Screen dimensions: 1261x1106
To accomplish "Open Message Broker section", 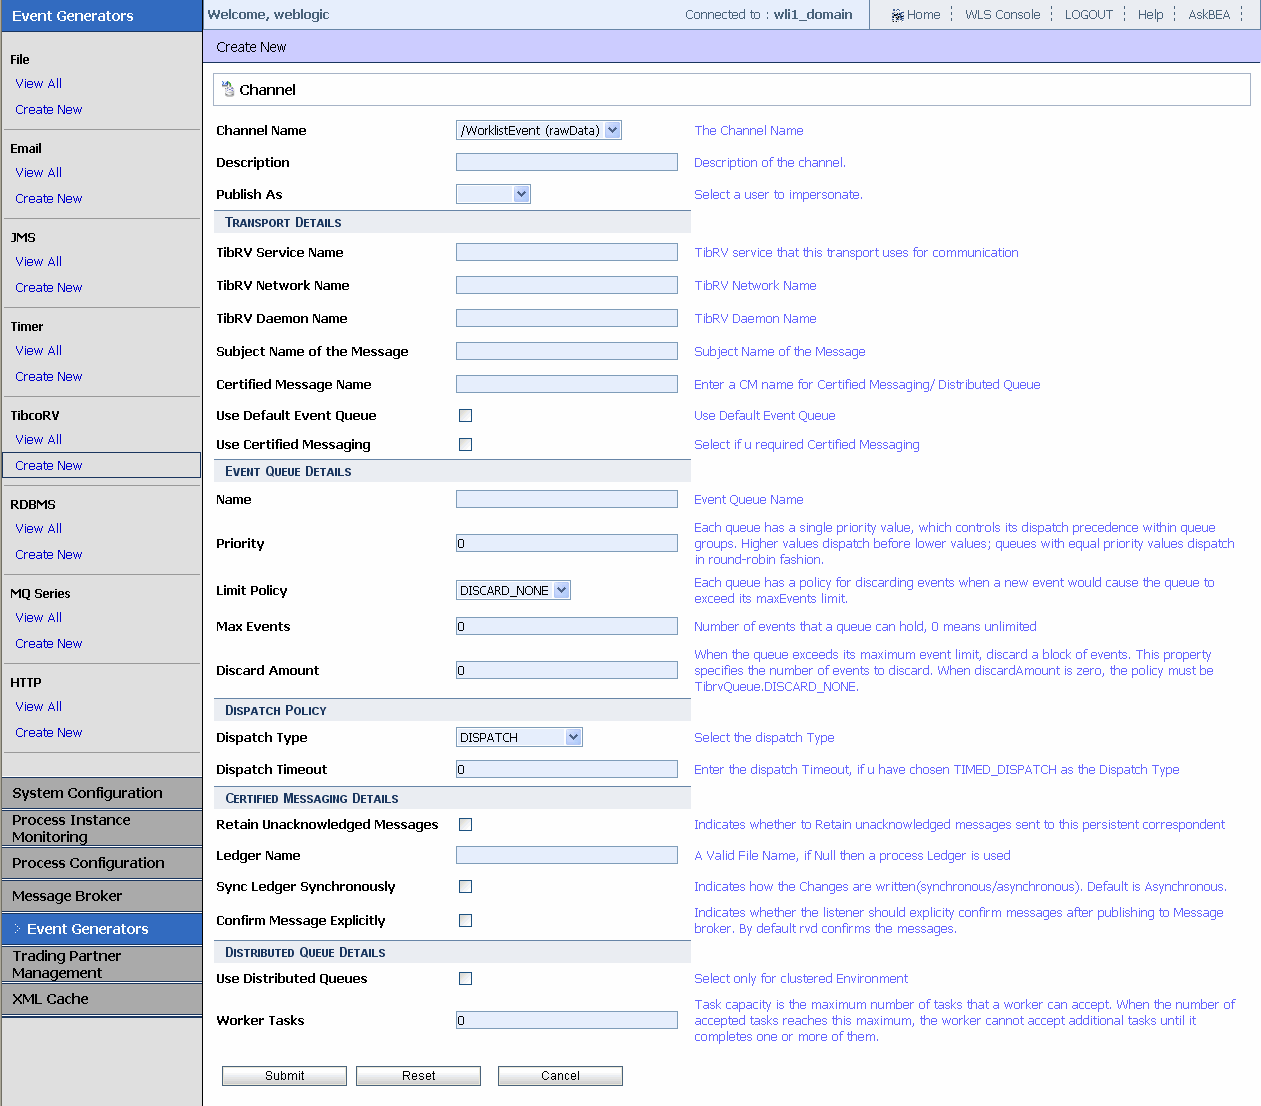I will [x=101, y=896].
